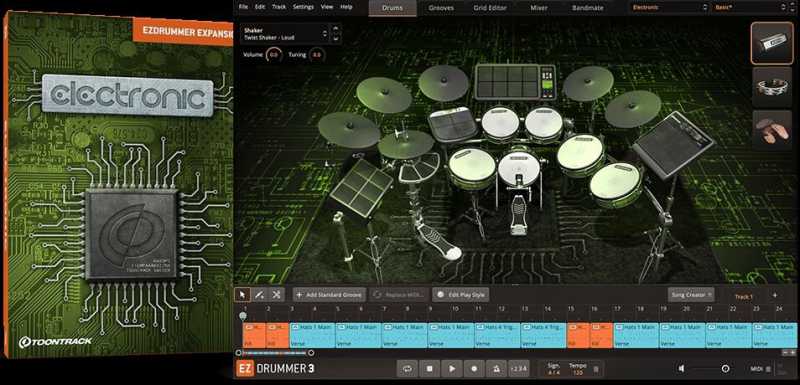Click the Tempo 120 value field

click(578, 369)
